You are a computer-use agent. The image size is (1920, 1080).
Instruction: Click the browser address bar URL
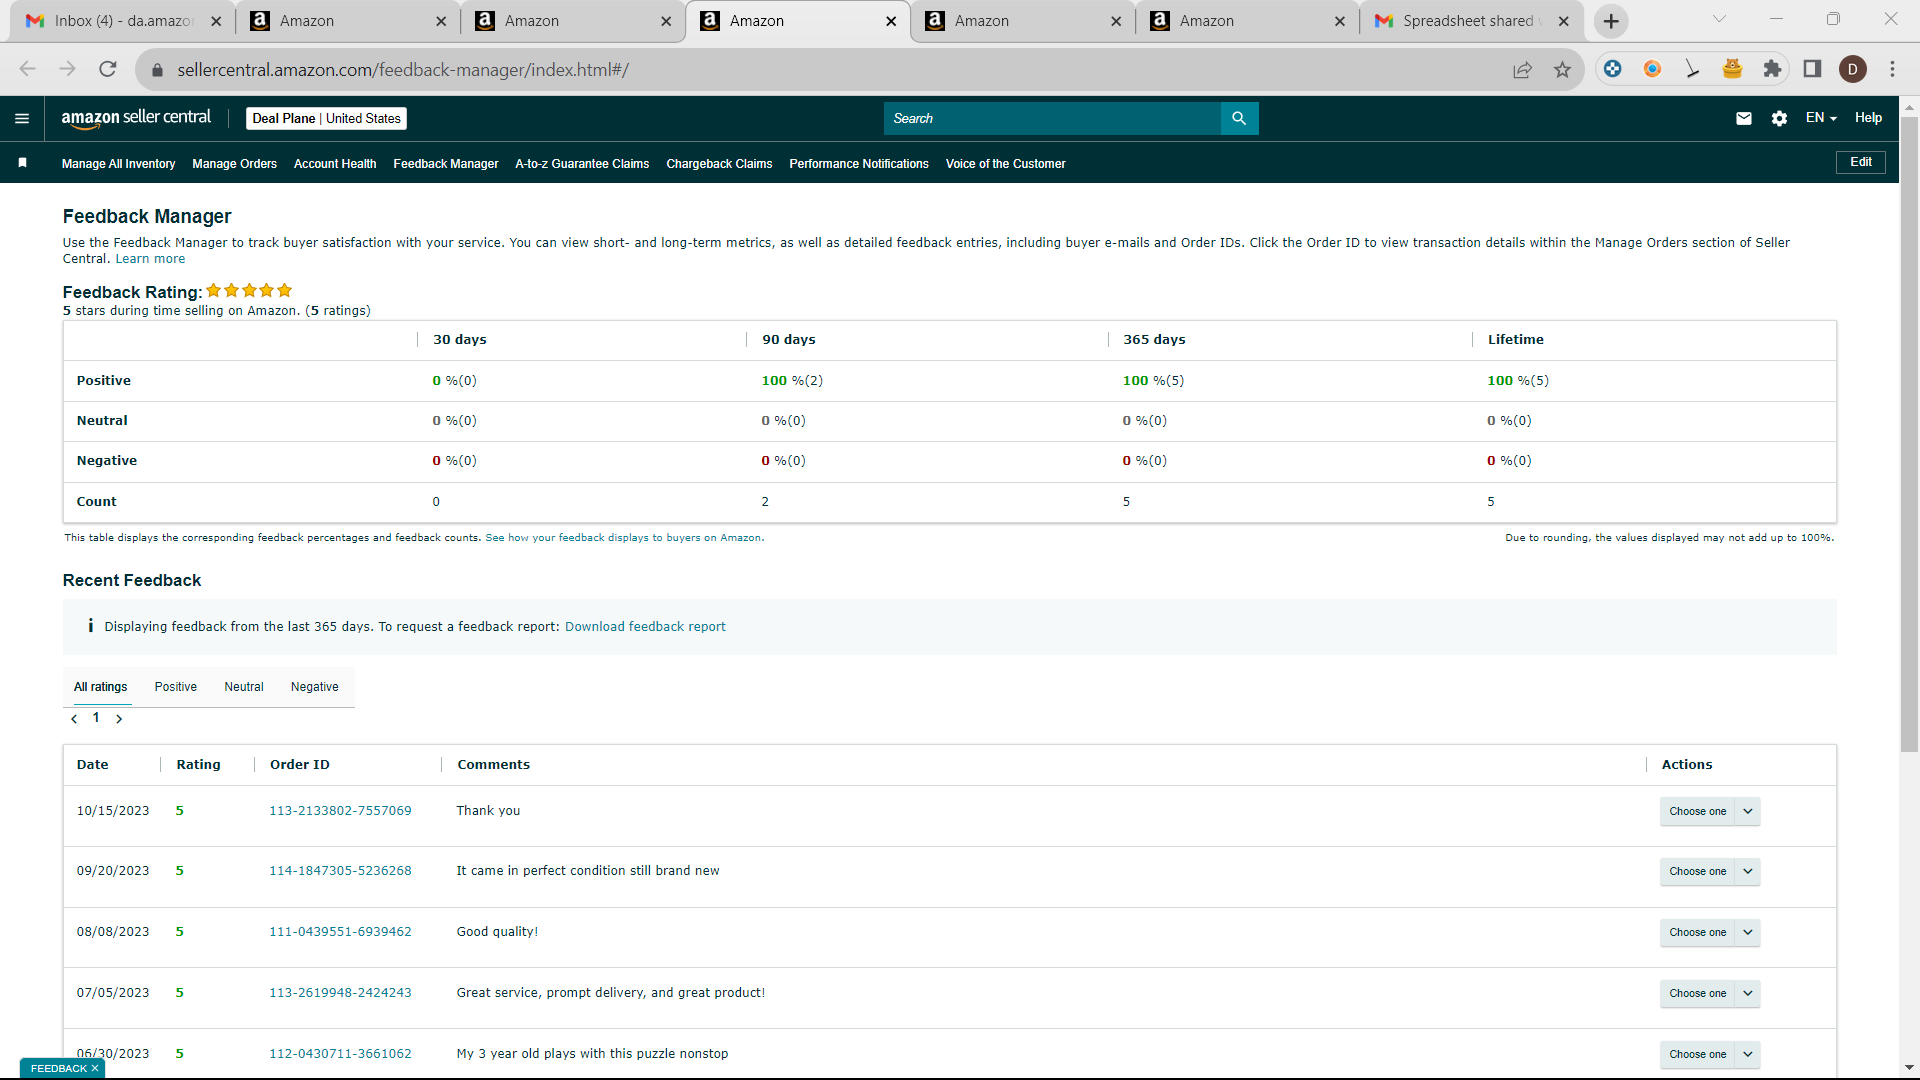[403, 70]
